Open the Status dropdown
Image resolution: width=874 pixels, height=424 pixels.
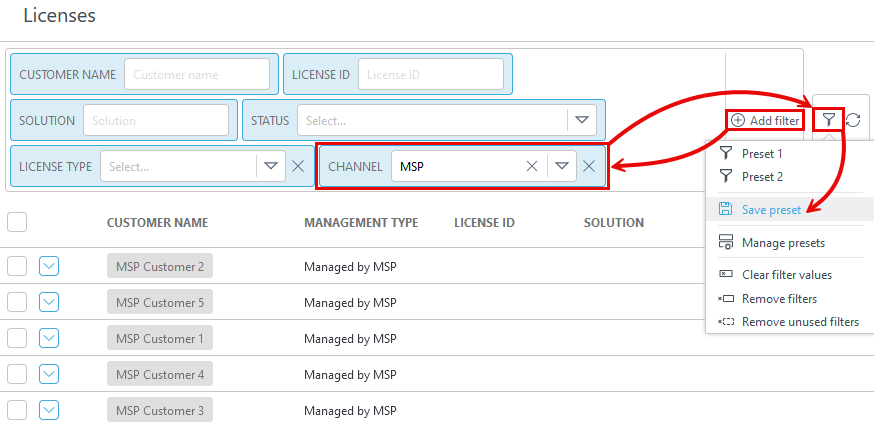tap(582, 121)
